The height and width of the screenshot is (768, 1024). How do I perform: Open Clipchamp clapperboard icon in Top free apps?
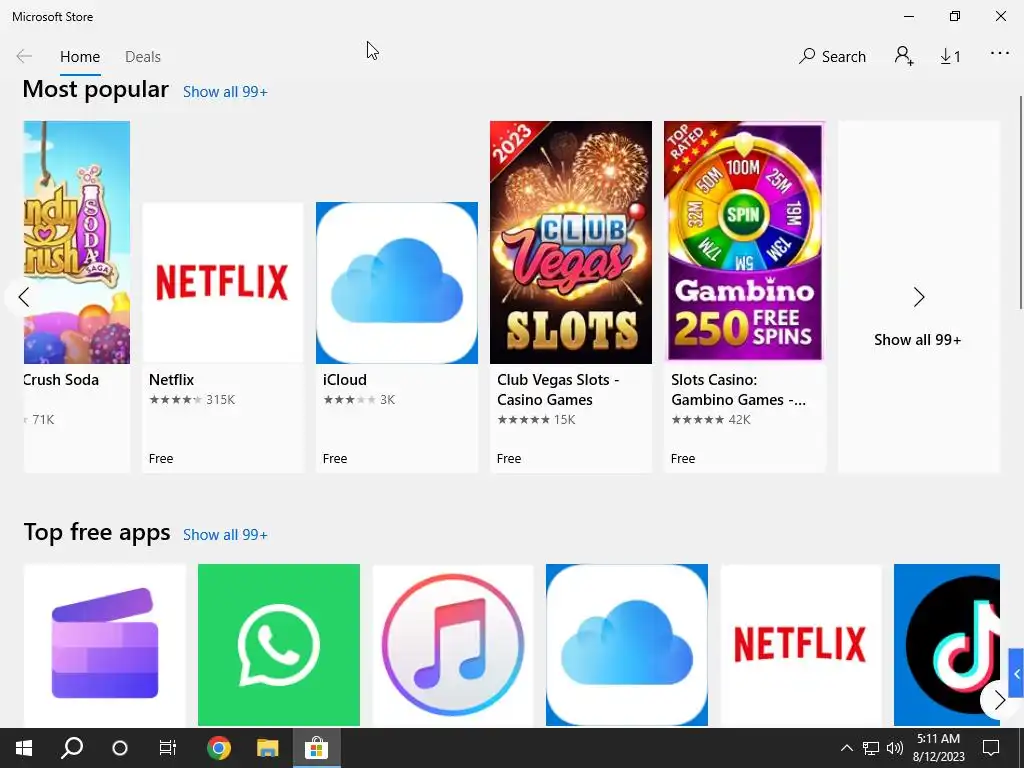tap(105, 645)
